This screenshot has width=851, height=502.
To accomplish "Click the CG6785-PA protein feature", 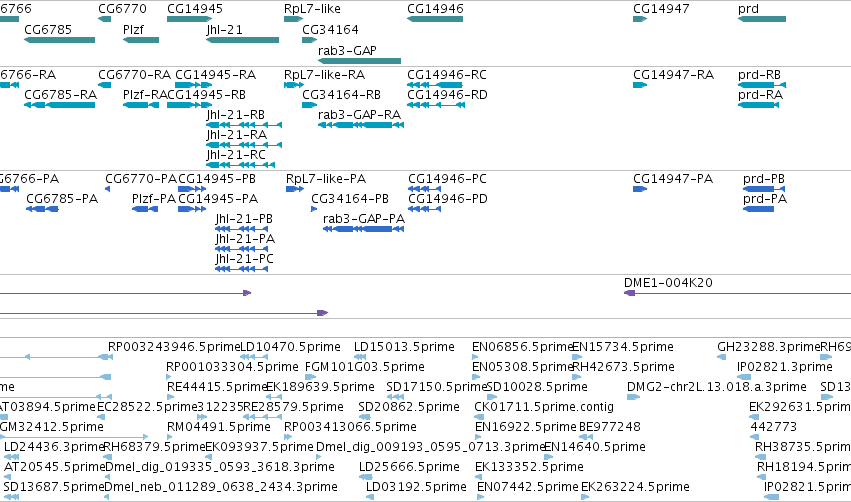I will click(x=42, y=209).
